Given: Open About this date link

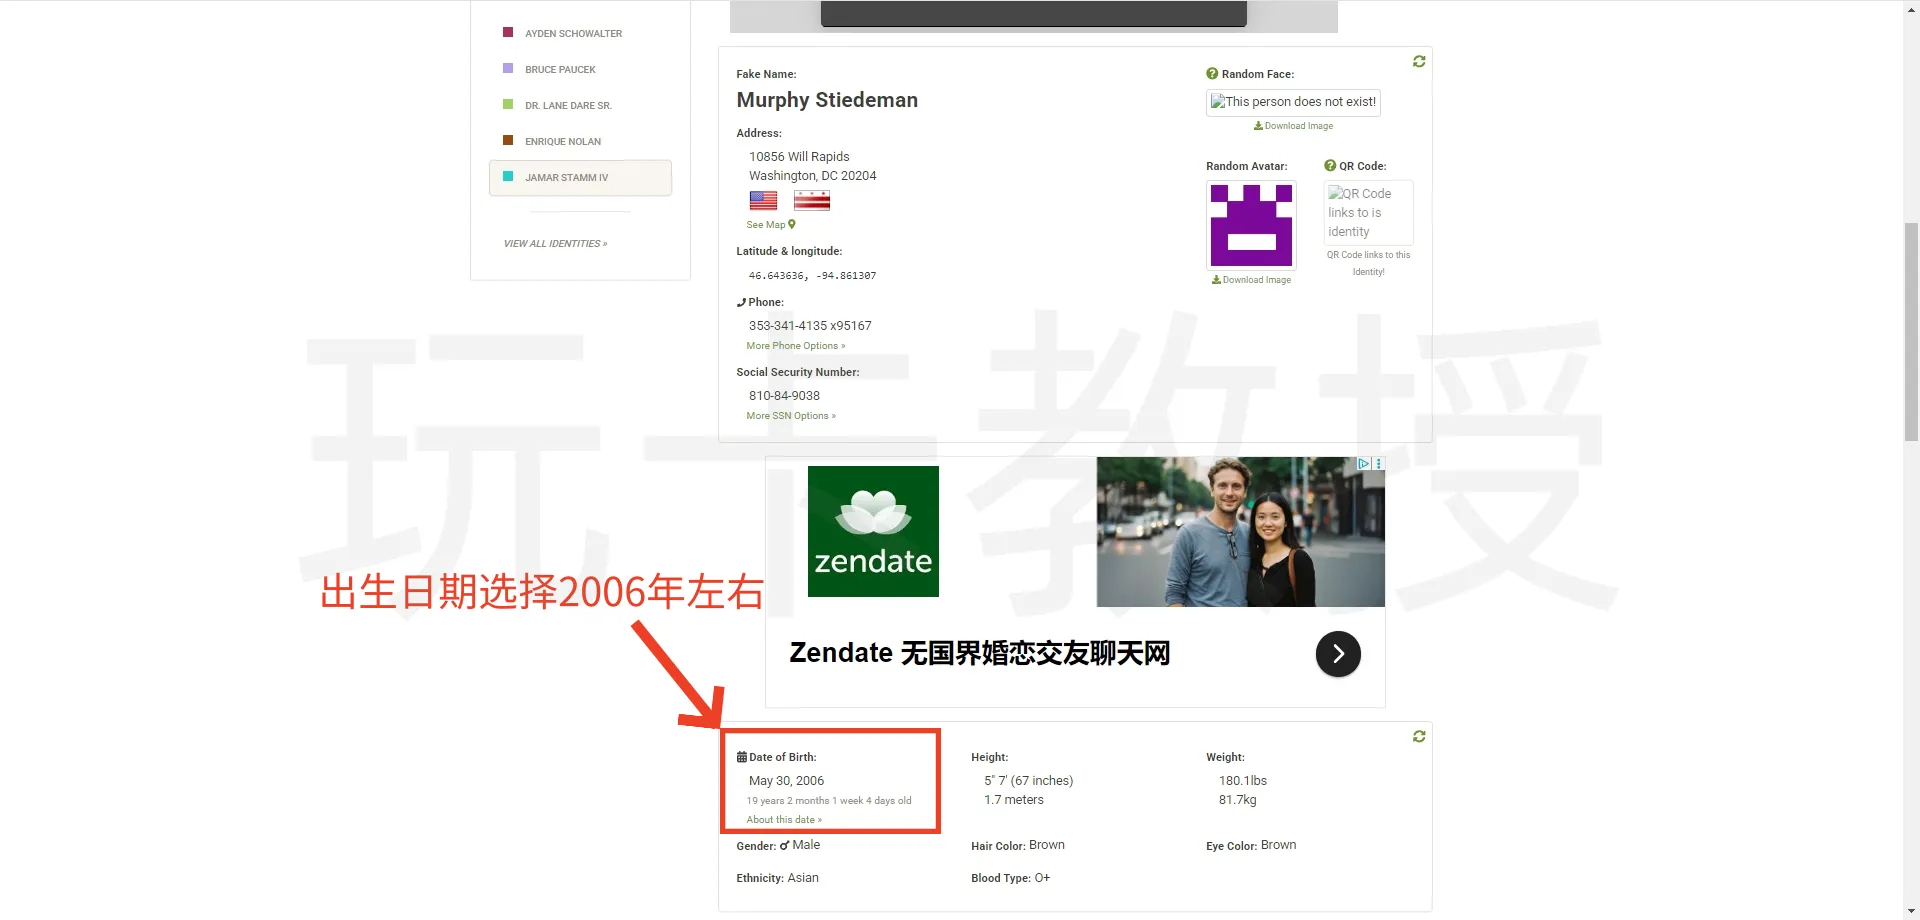Looking at the screenshot, I should pos(783,820).
